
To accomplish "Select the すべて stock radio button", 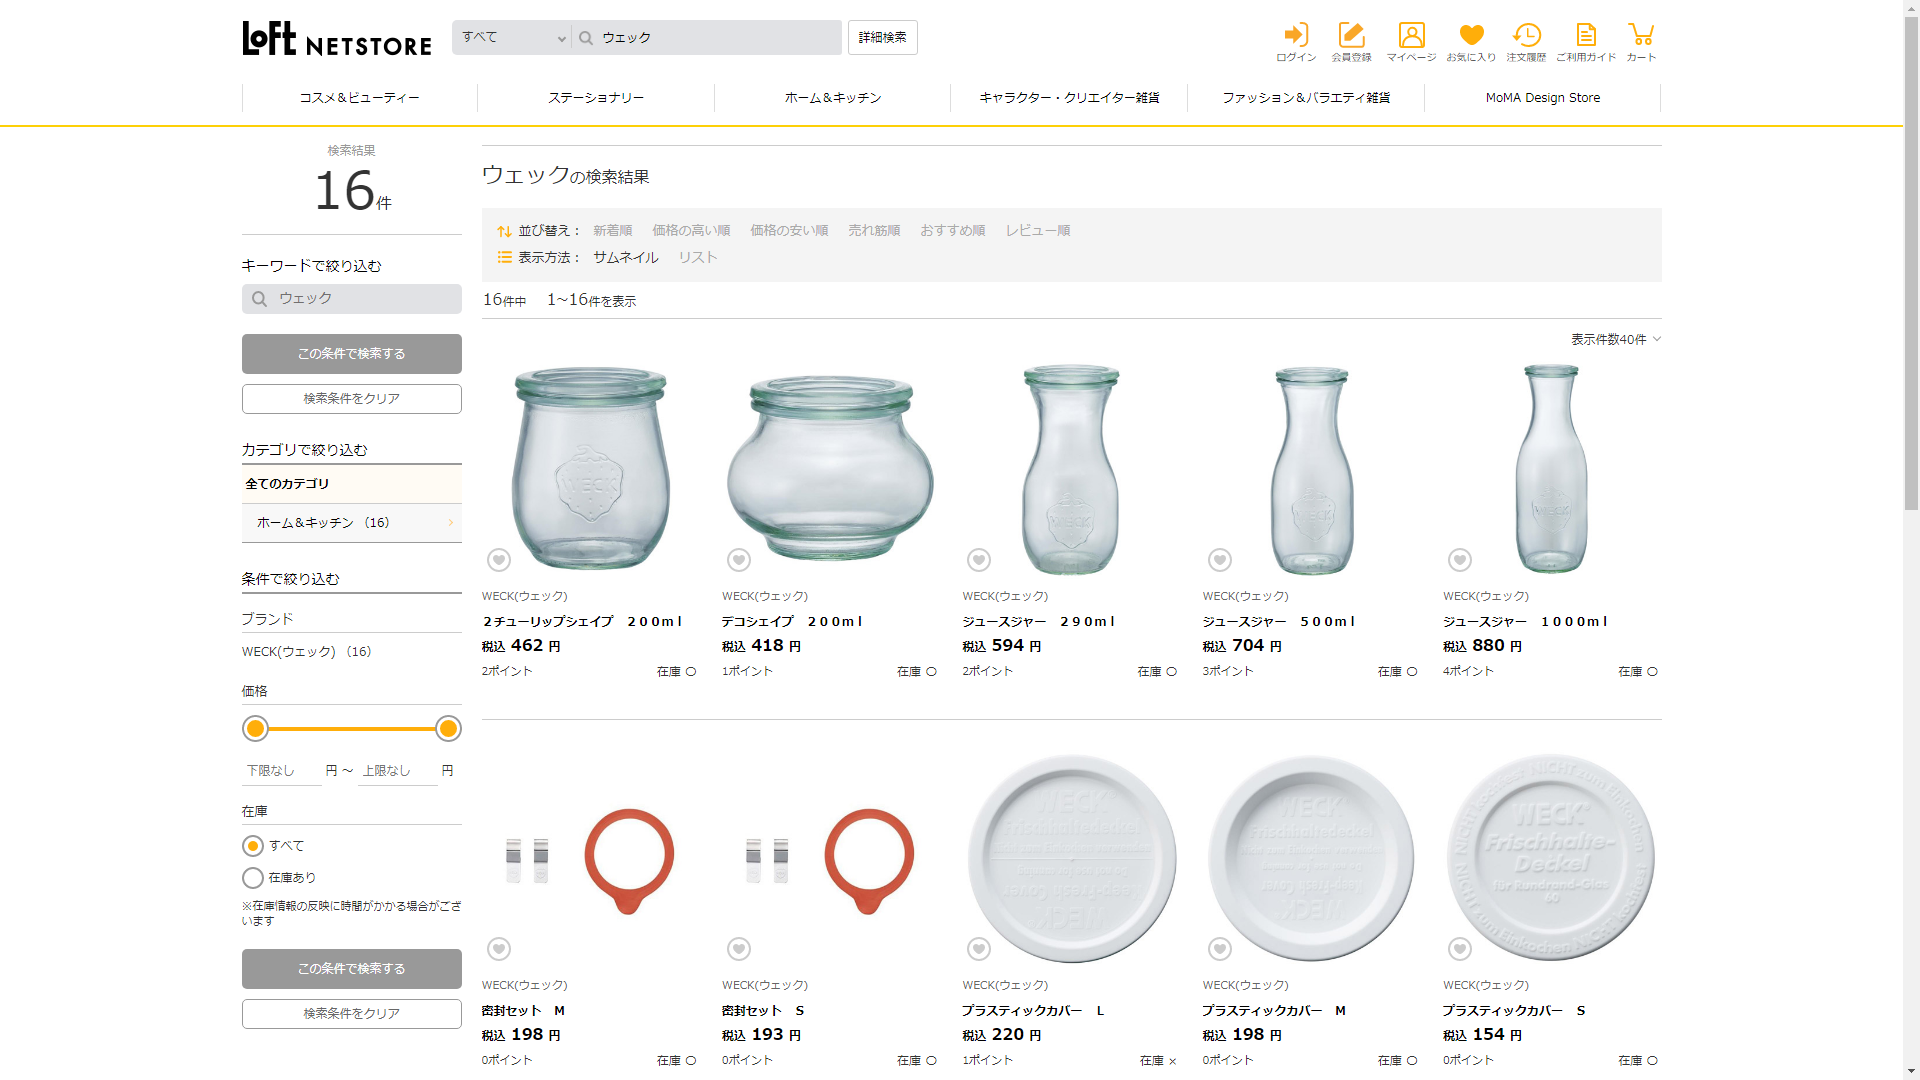I will coord(253,846).
